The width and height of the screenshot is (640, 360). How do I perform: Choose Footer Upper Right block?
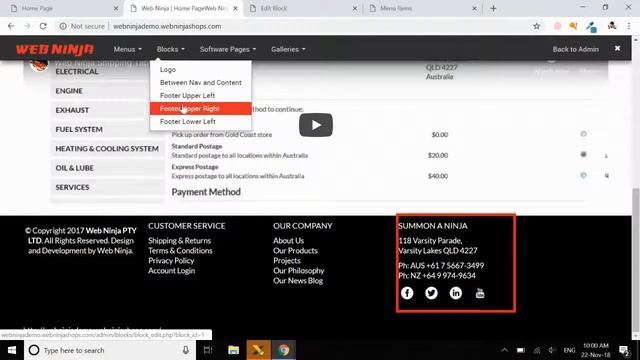tap(200, 109)
